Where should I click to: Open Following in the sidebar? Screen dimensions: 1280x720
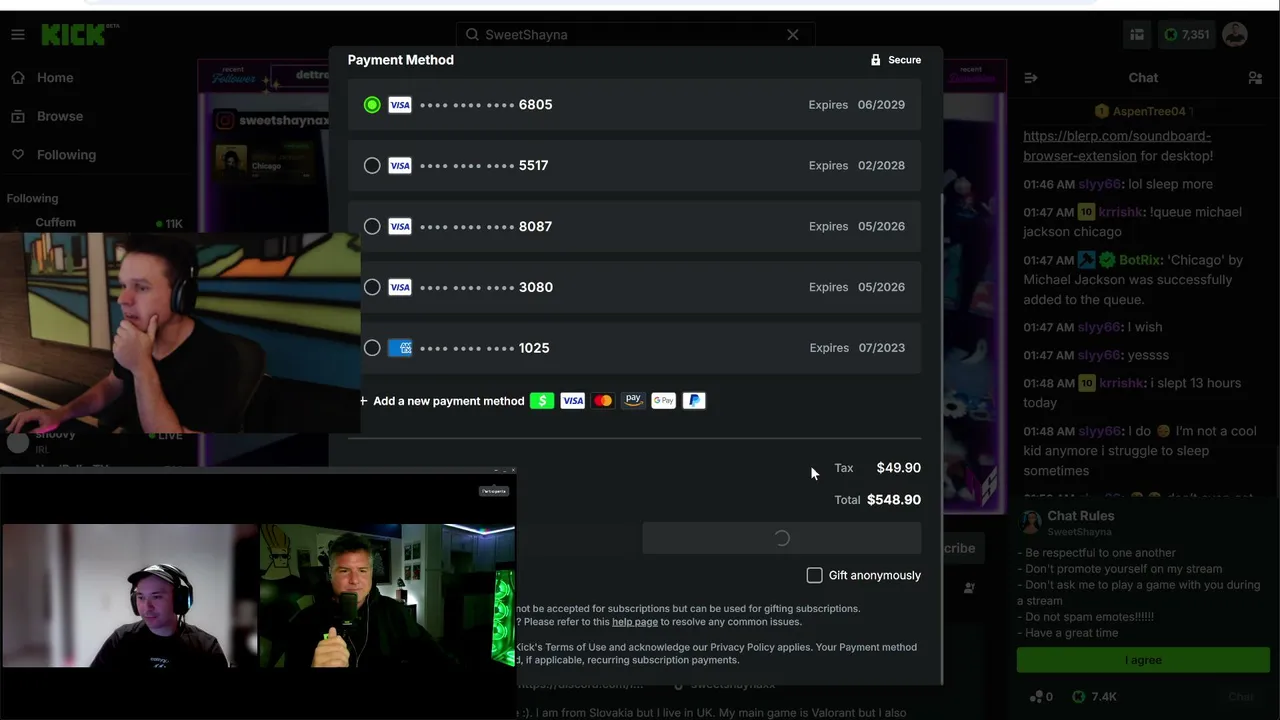pos(66,155)
